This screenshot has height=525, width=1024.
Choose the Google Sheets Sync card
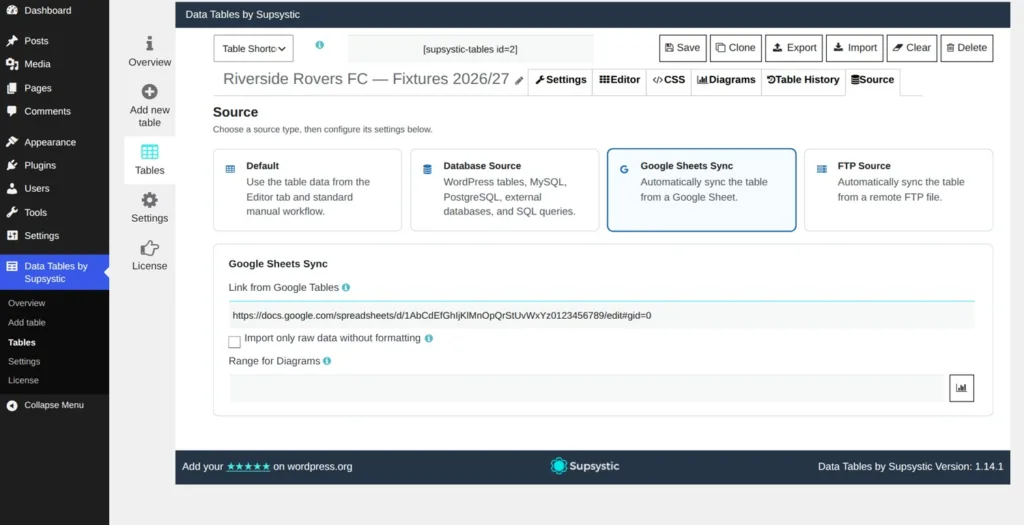click(702, 190)
